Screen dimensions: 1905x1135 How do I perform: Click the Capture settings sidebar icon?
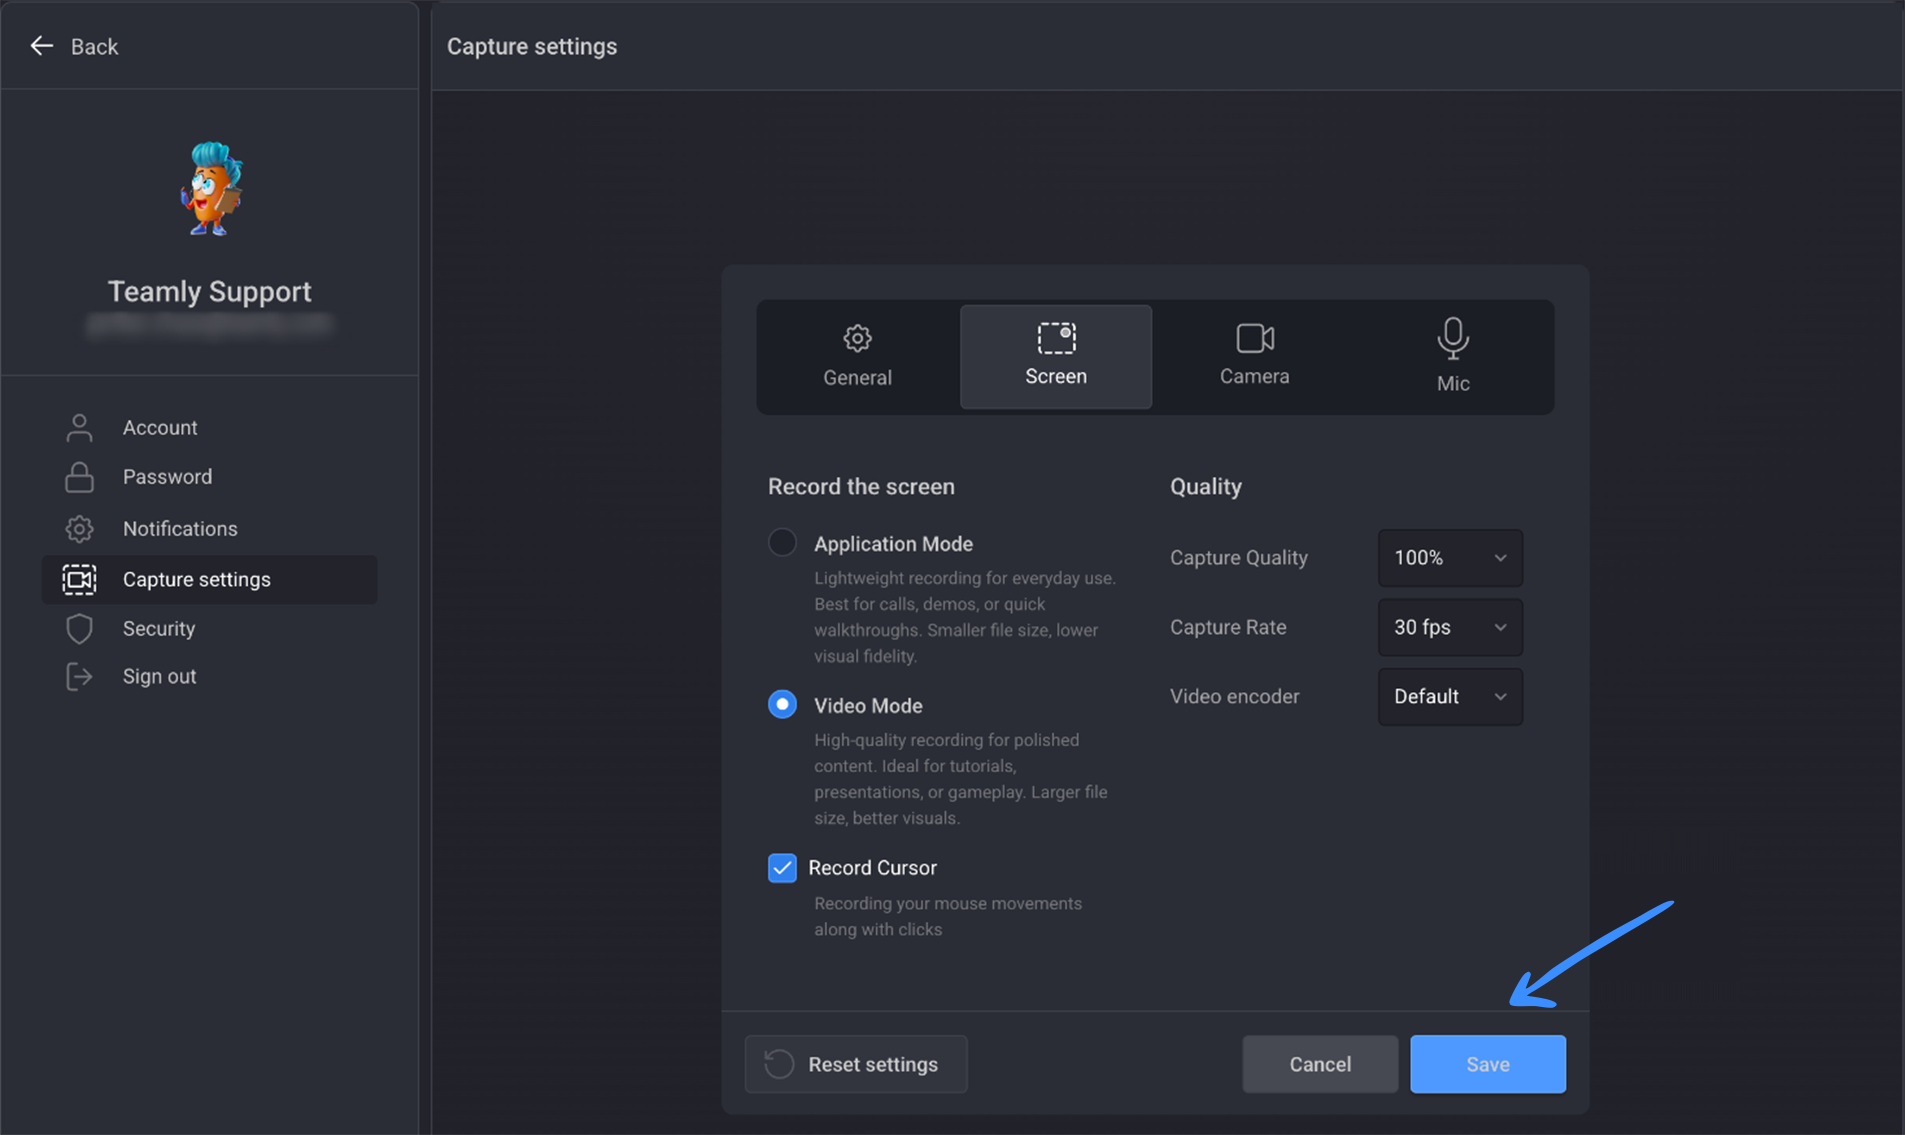pos(79,579)
